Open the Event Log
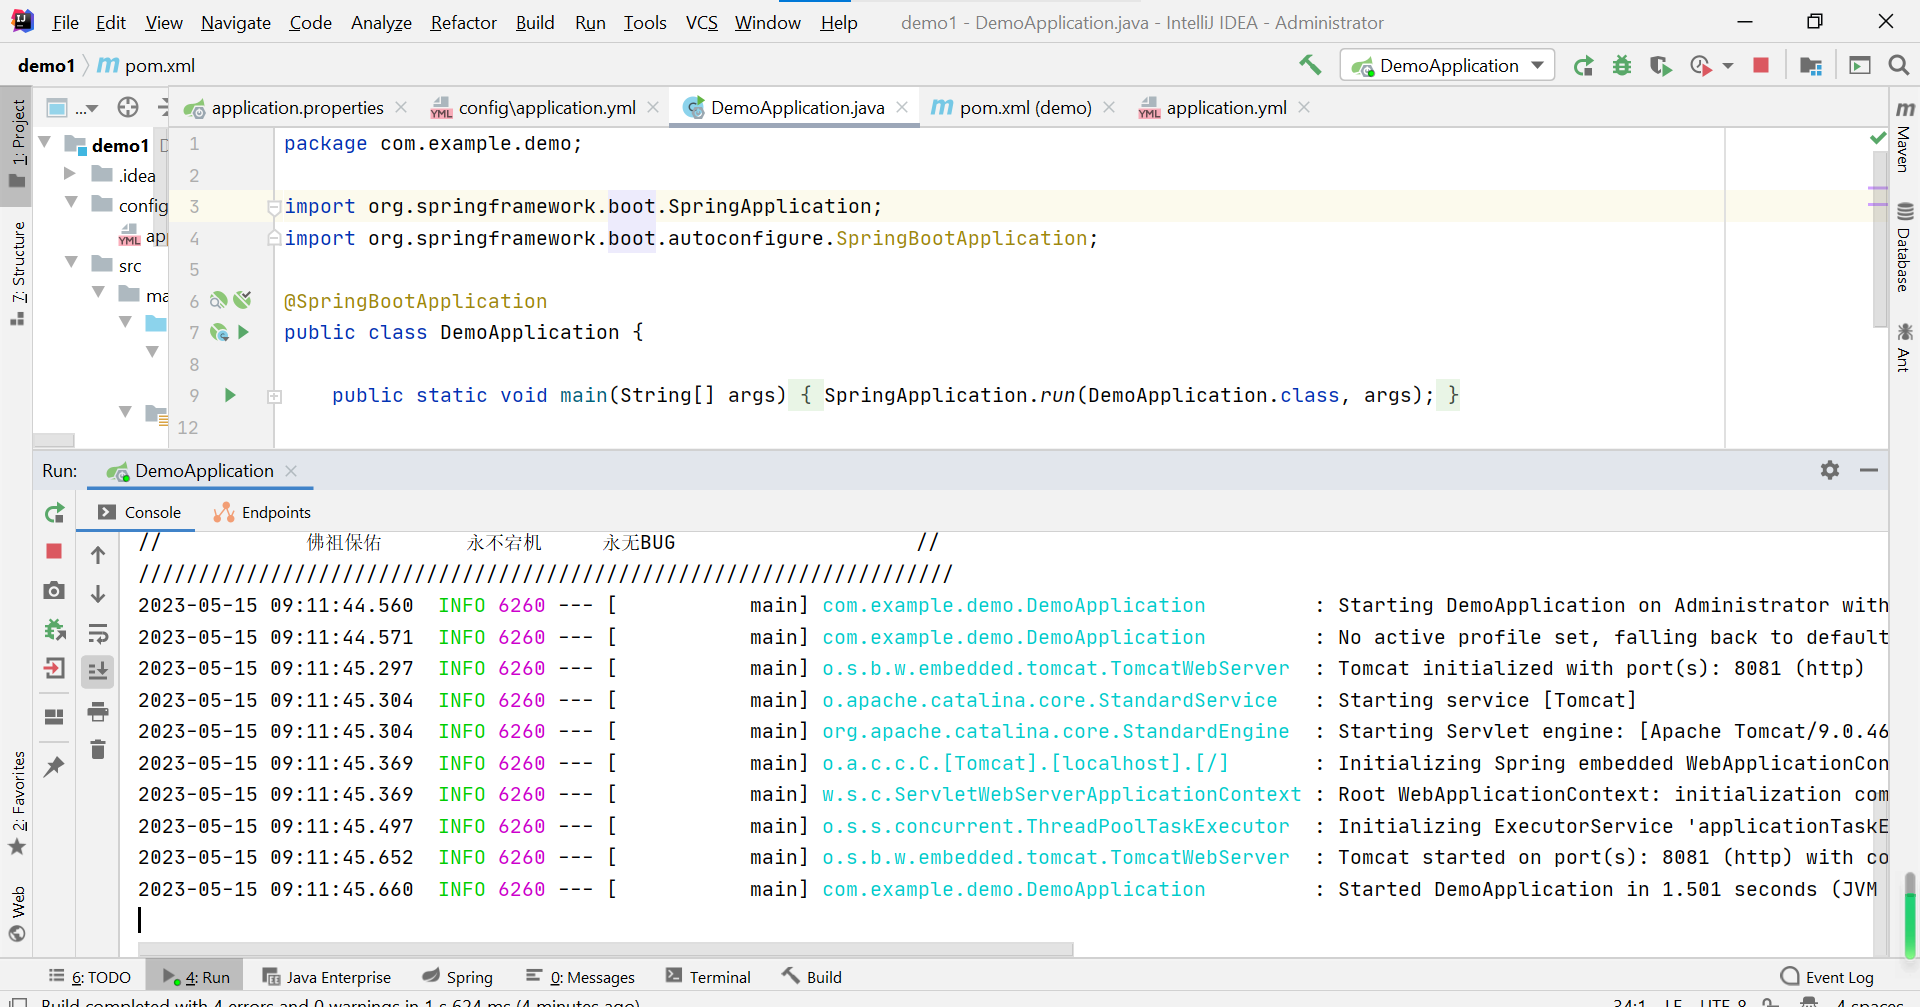 1828,977
